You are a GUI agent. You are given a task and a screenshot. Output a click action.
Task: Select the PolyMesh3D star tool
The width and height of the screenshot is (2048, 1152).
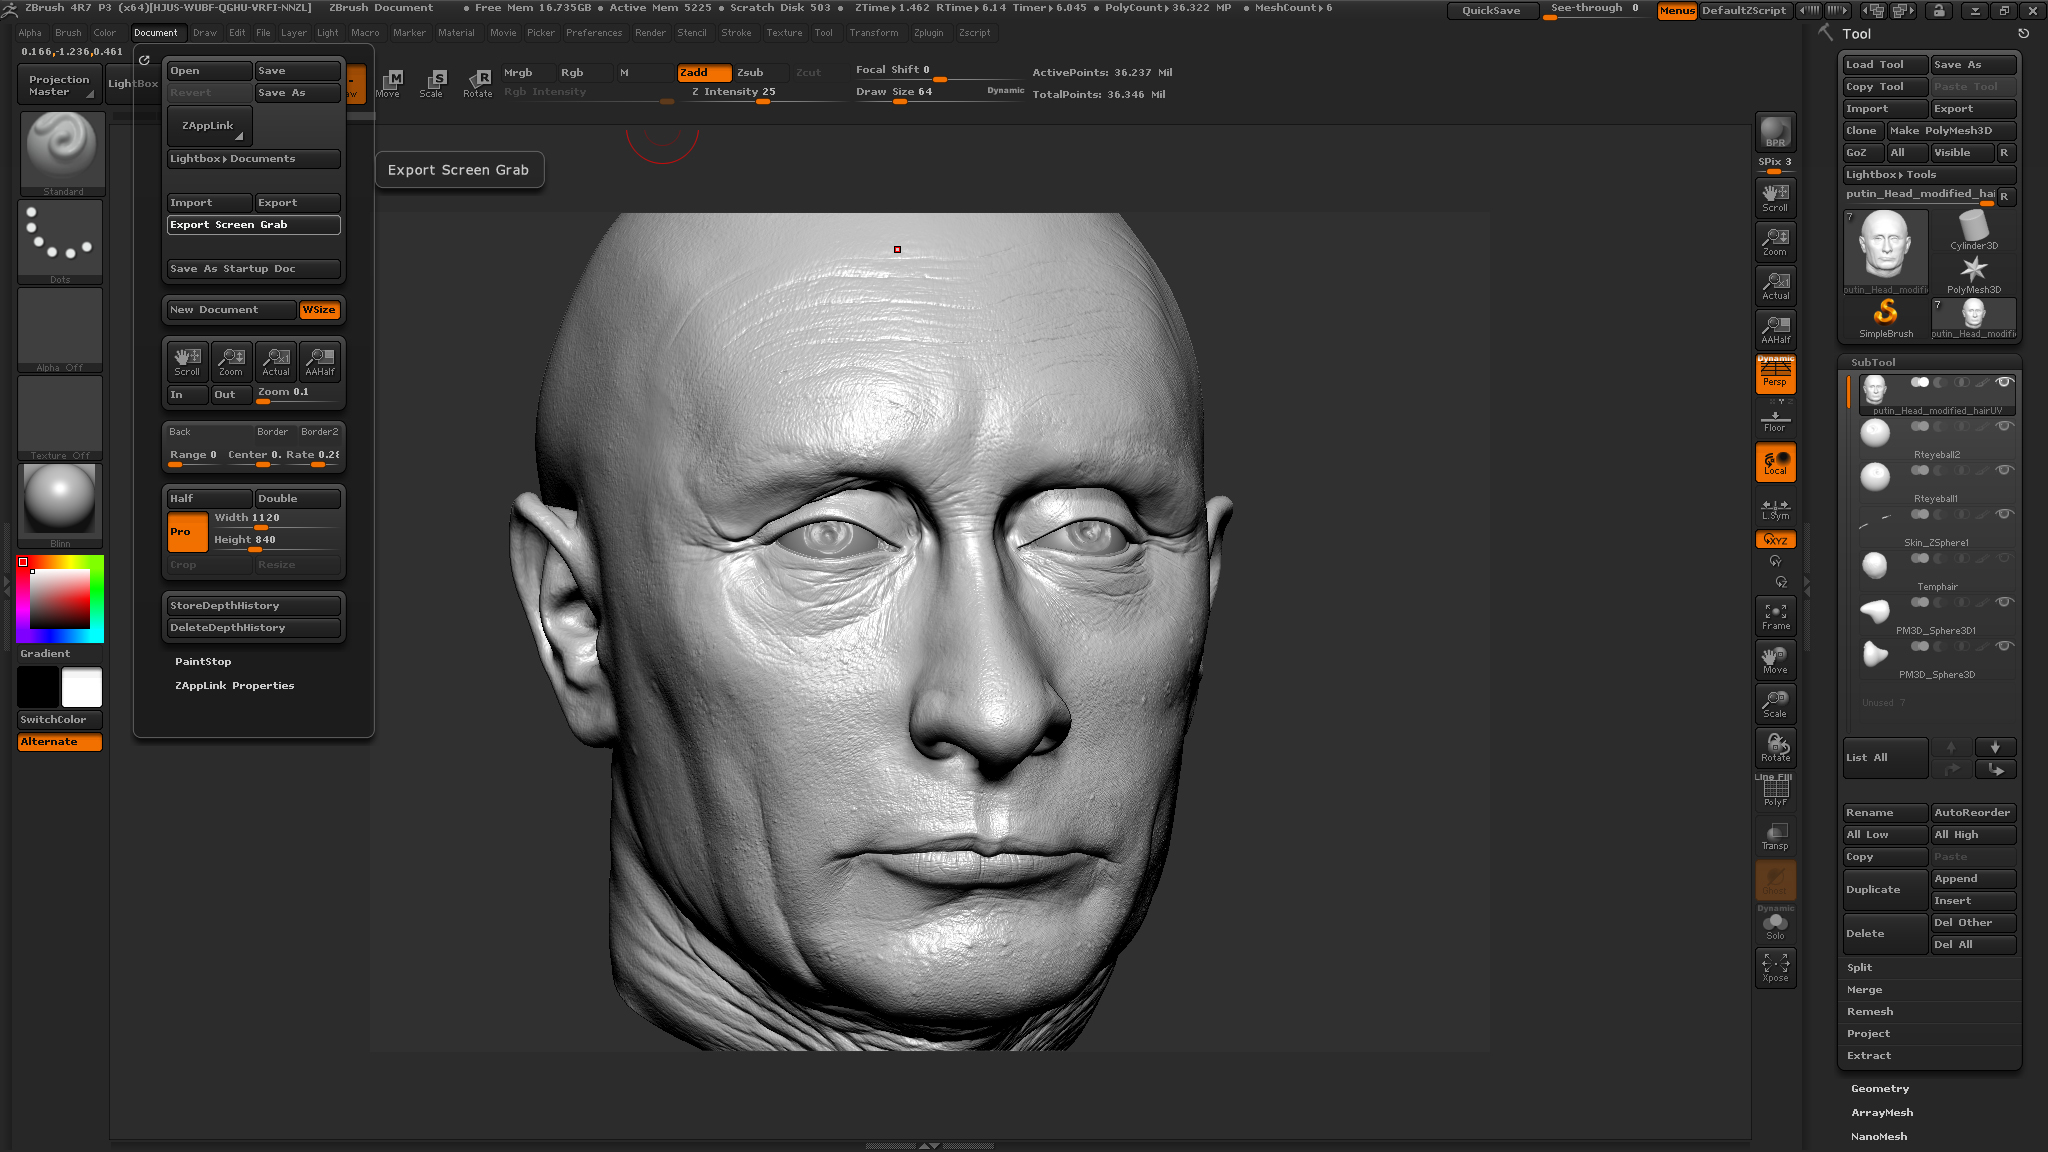pos(1973,273)
